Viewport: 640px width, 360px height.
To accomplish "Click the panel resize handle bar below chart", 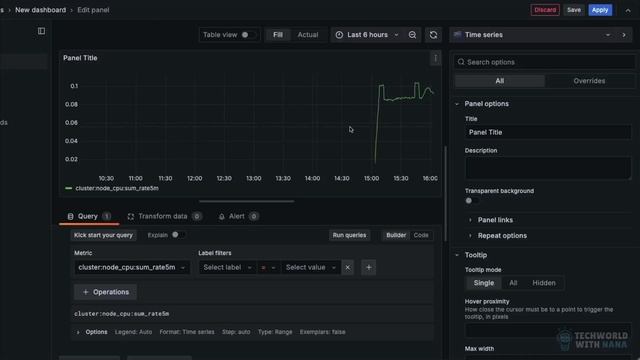I will click(x=247, y=201).
